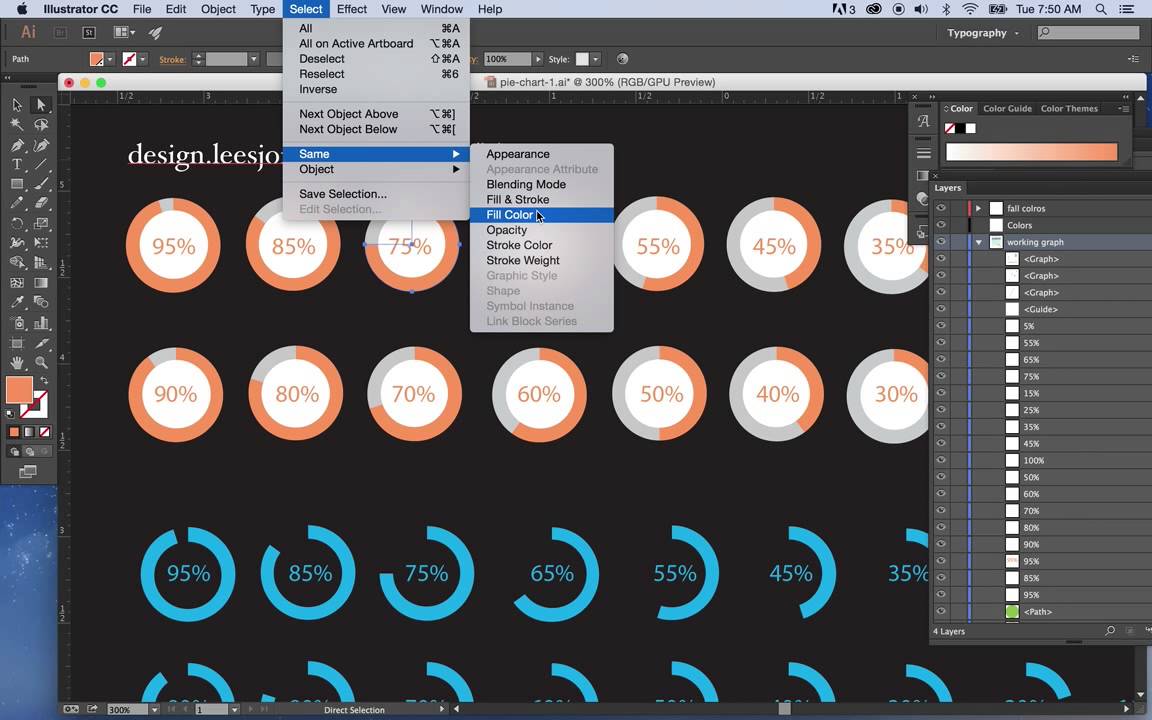Collapse the working graph layer
Screen dimensions: 1152x720
(x=979, y=242)
